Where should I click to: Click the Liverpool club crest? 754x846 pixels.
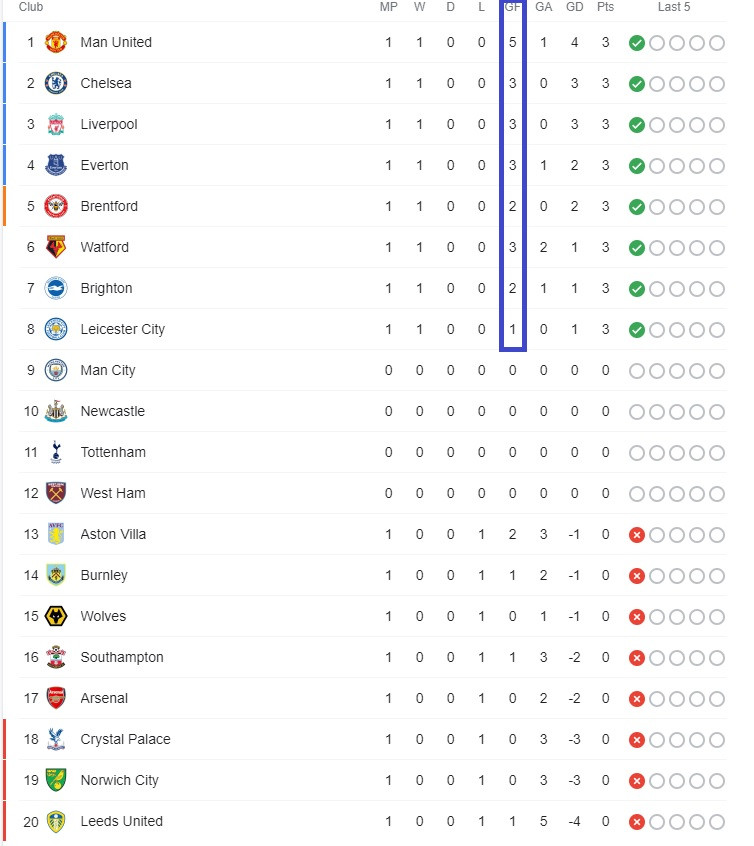56,124
